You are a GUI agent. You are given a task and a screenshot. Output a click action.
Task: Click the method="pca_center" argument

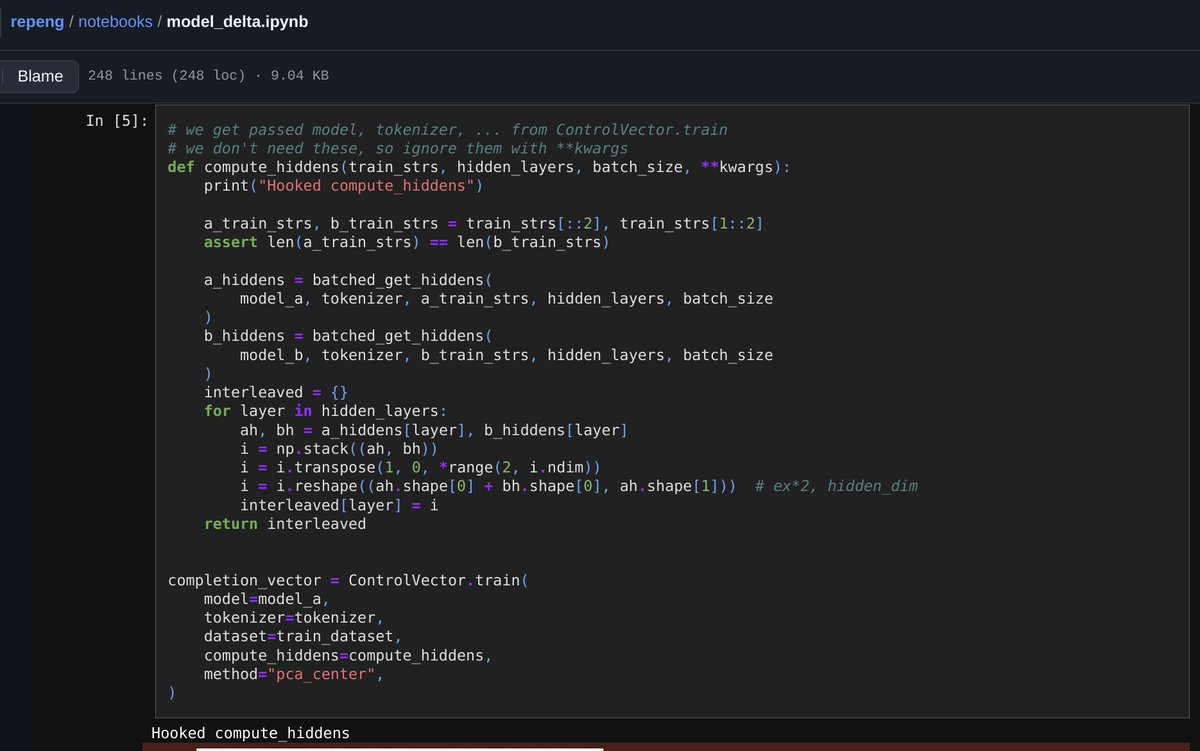pyautogui.click(x=293, y=674)
